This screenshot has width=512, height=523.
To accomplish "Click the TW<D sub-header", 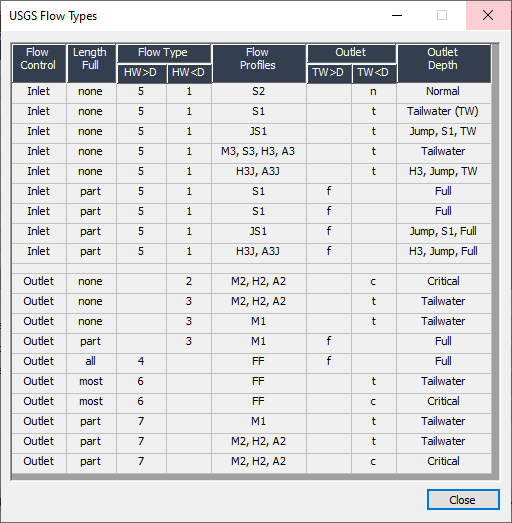I will pyautogui.click(x=374, y=73).
